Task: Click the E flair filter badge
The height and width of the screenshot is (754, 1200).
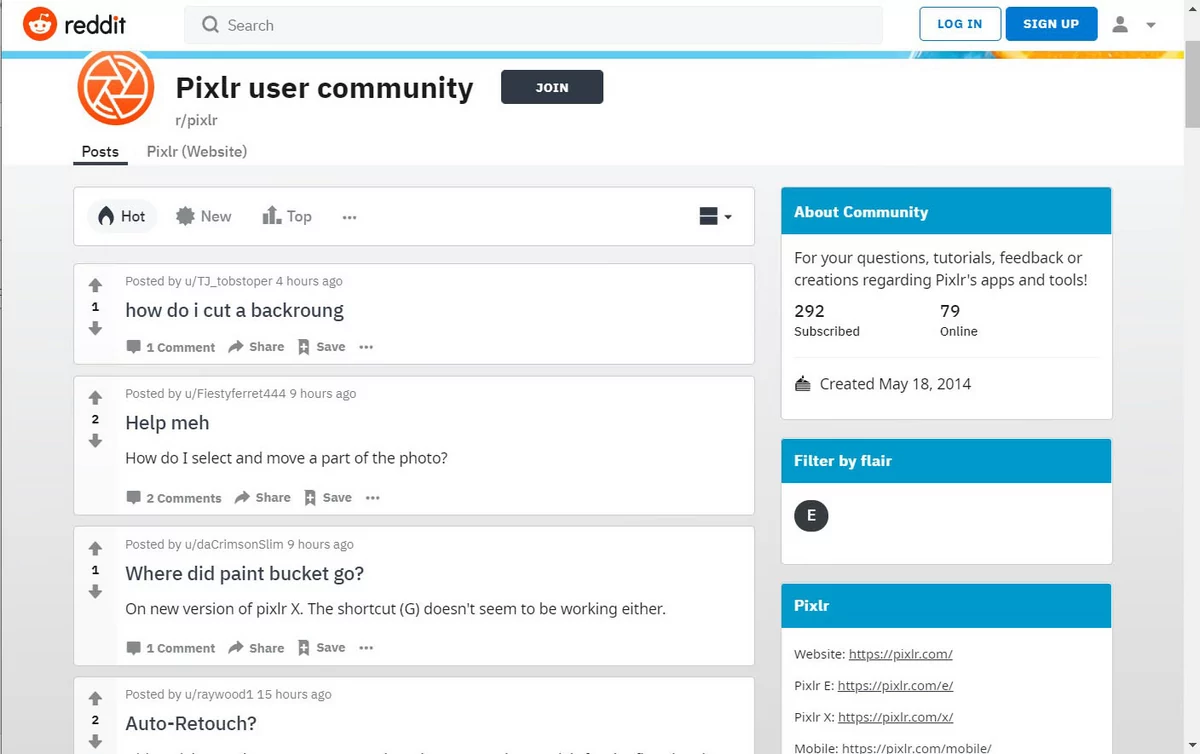Action: pyautogui.click(x=811, y=516)
